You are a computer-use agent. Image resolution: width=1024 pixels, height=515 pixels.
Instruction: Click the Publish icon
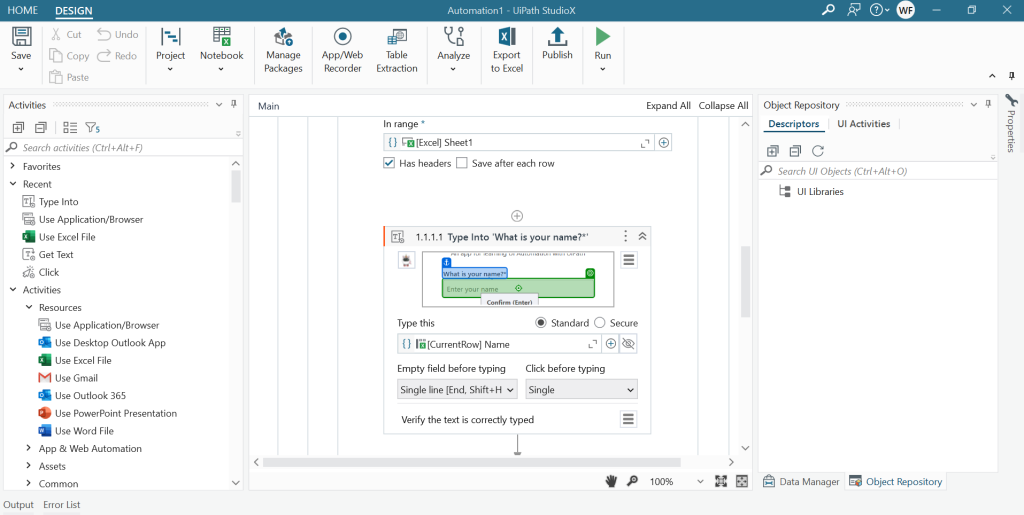(x=557, y=37)
